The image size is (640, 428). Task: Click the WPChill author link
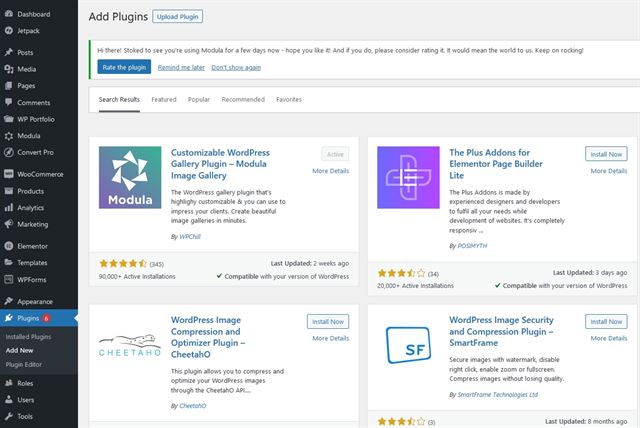coord(190,237)
